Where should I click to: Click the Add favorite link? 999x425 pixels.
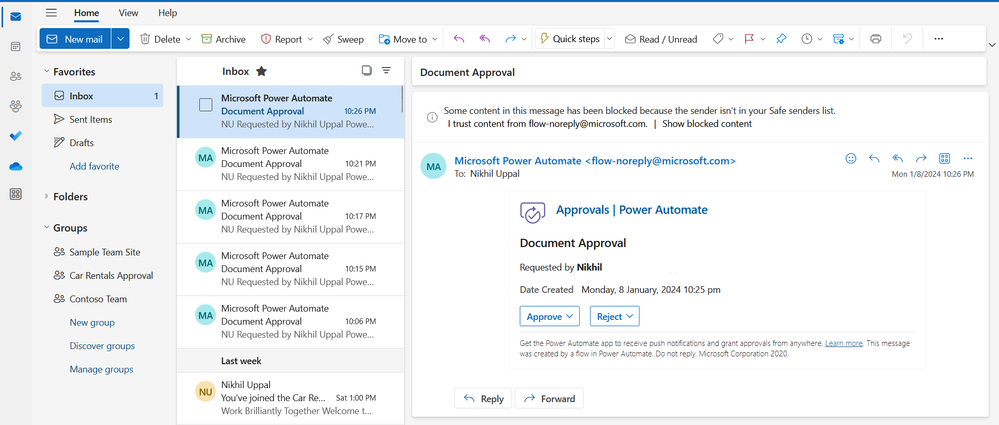[x=94, y=166]
